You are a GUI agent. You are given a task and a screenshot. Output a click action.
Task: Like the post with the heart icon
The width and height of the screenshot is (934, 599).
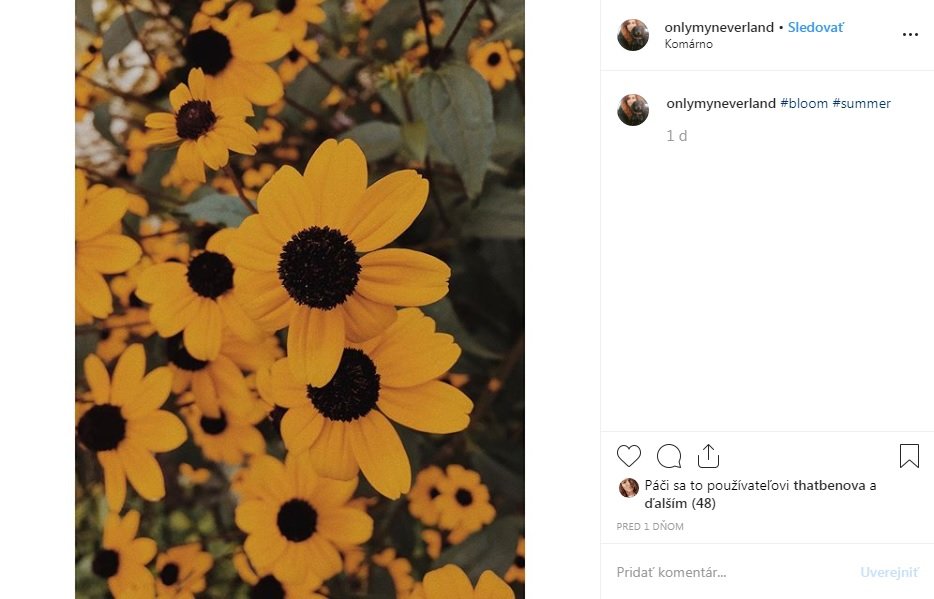629,456
